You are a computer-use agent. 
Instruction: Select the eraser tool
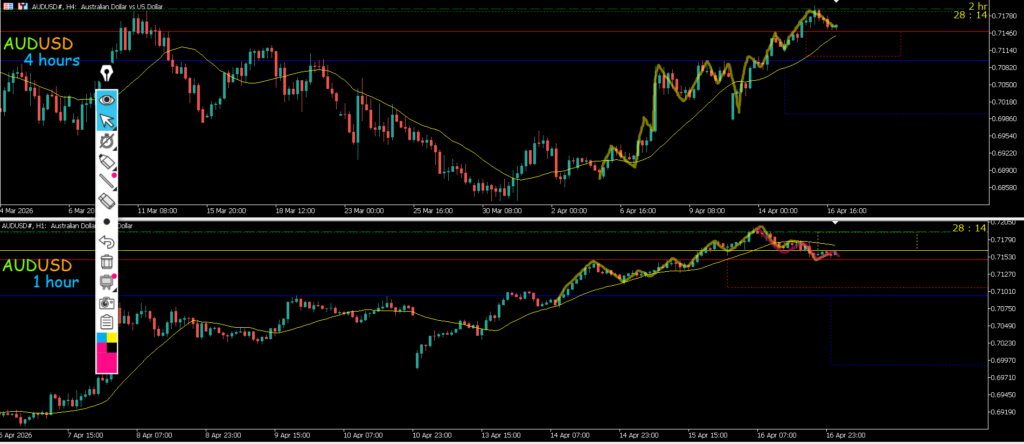coord(107,201)
